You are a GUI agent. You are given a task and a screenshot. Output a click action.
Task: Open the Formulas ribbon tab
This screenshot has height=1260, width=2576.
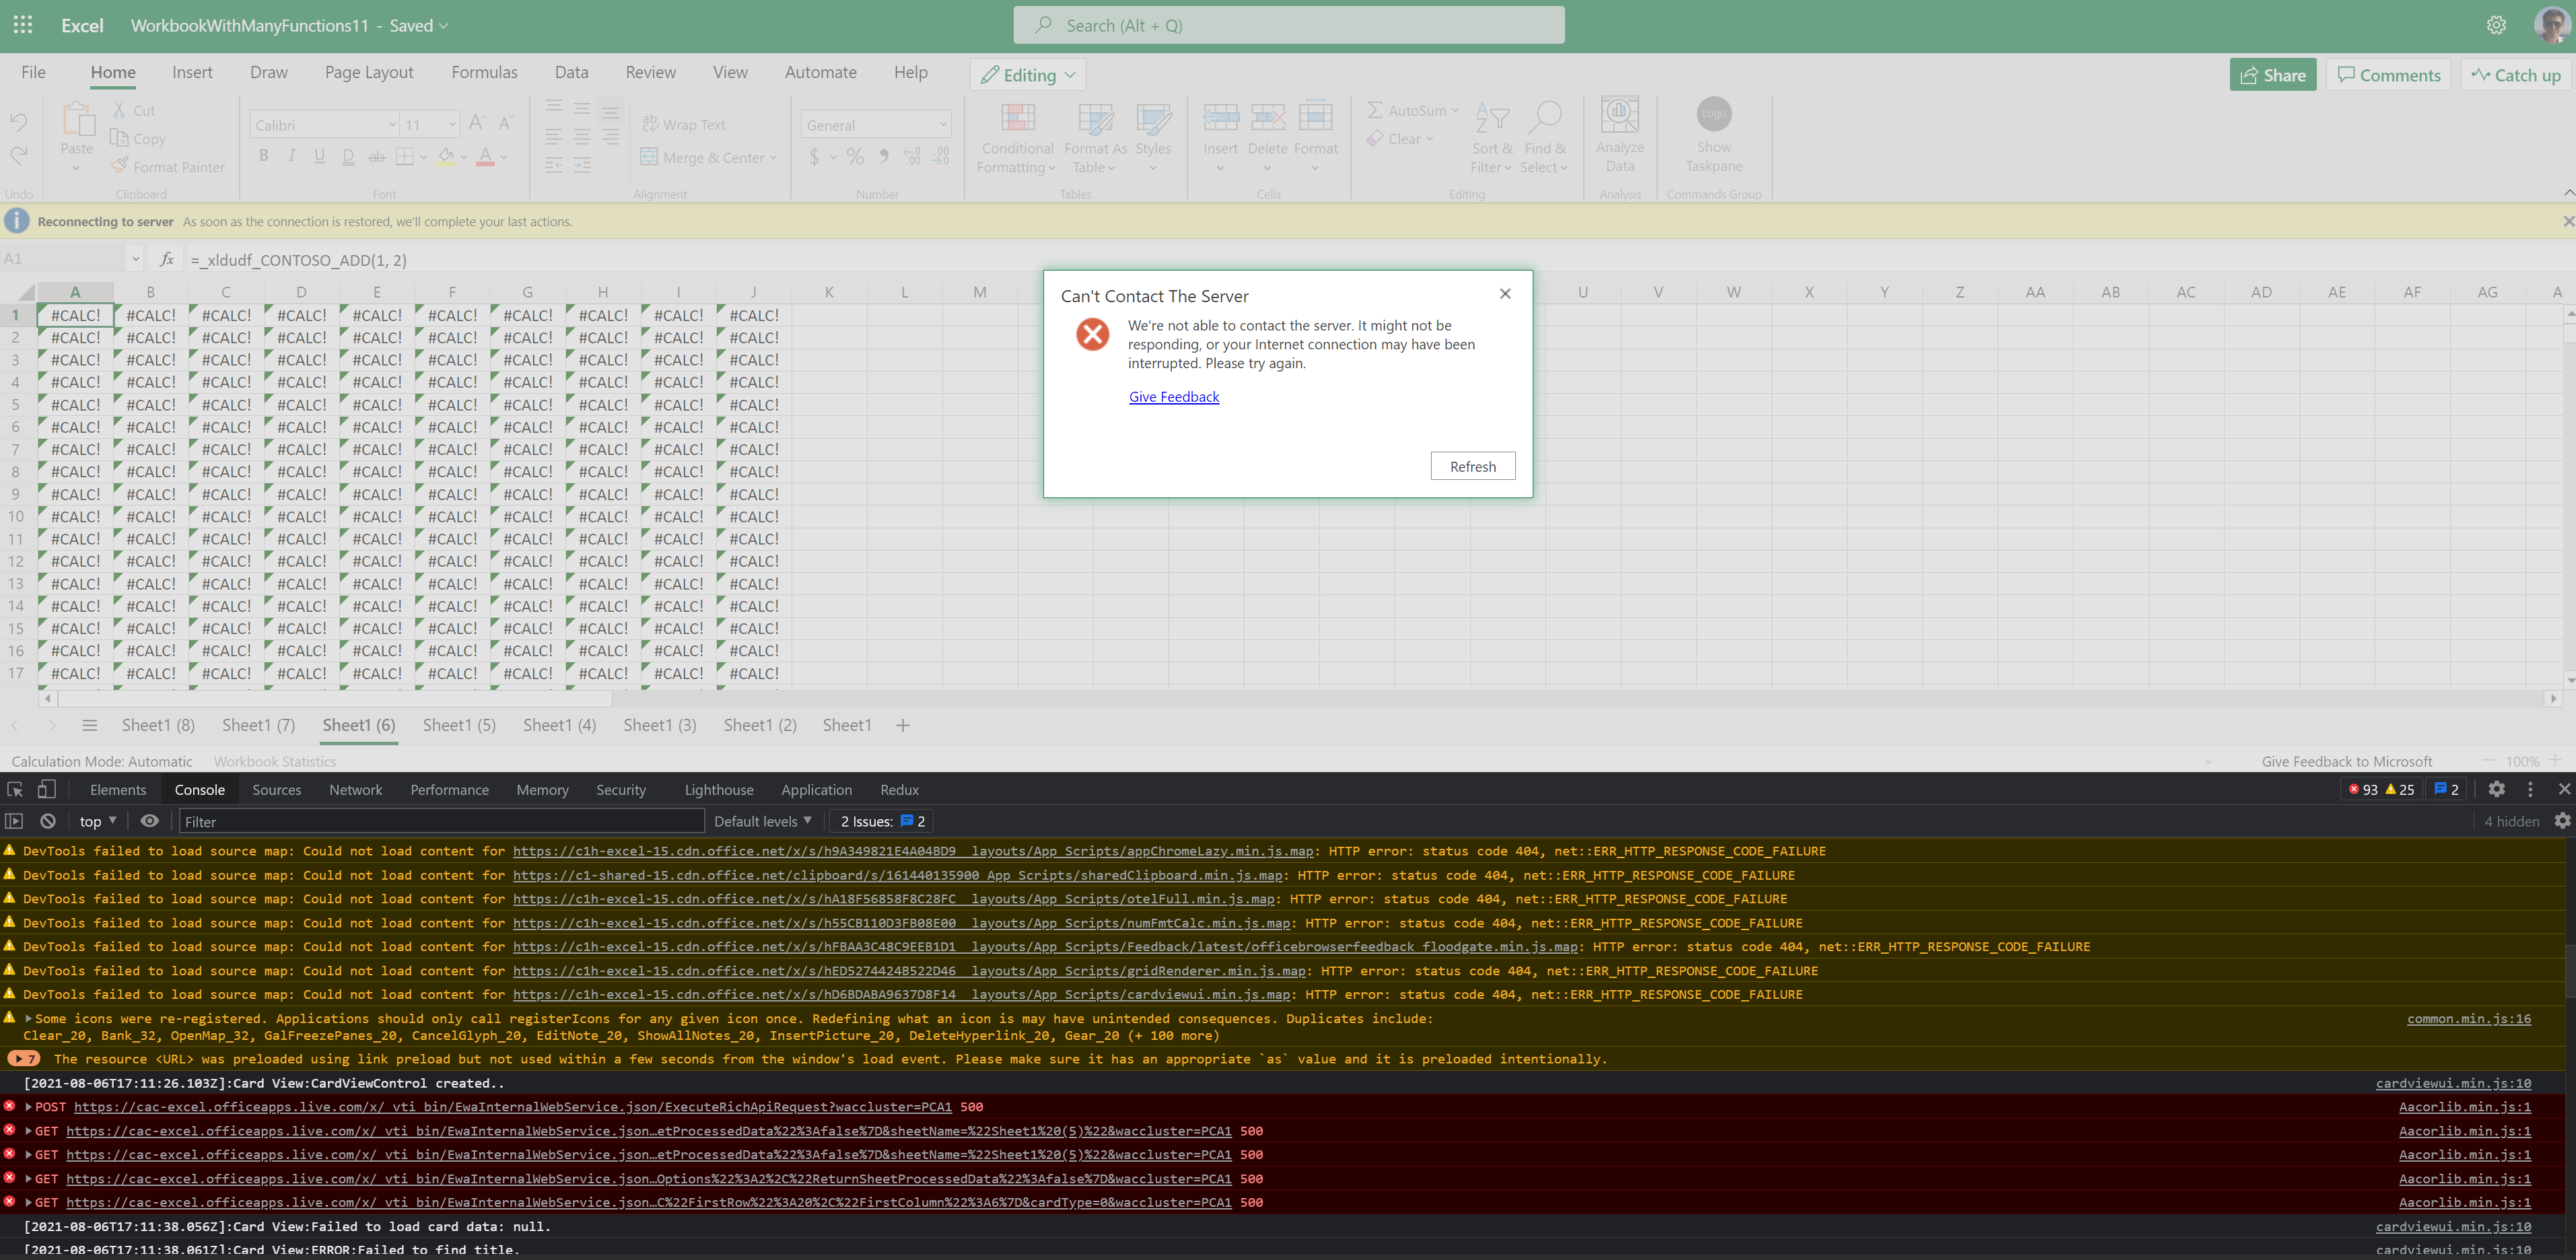[x=484, y=72]
